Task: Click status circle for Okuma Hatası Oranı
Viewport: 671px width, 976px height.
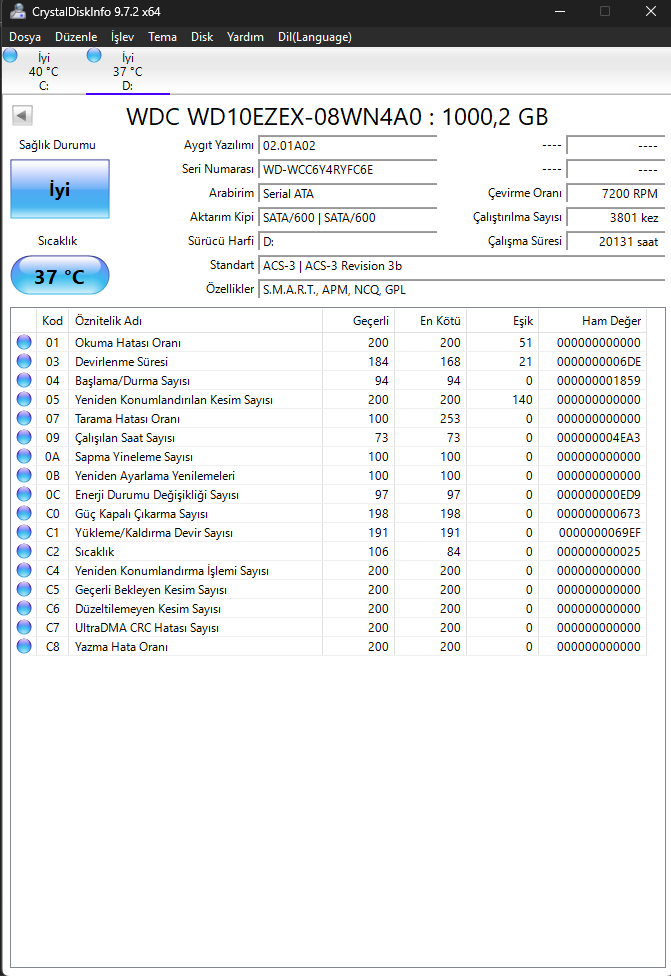Action: pyautogui.click(x=24, y=342)
